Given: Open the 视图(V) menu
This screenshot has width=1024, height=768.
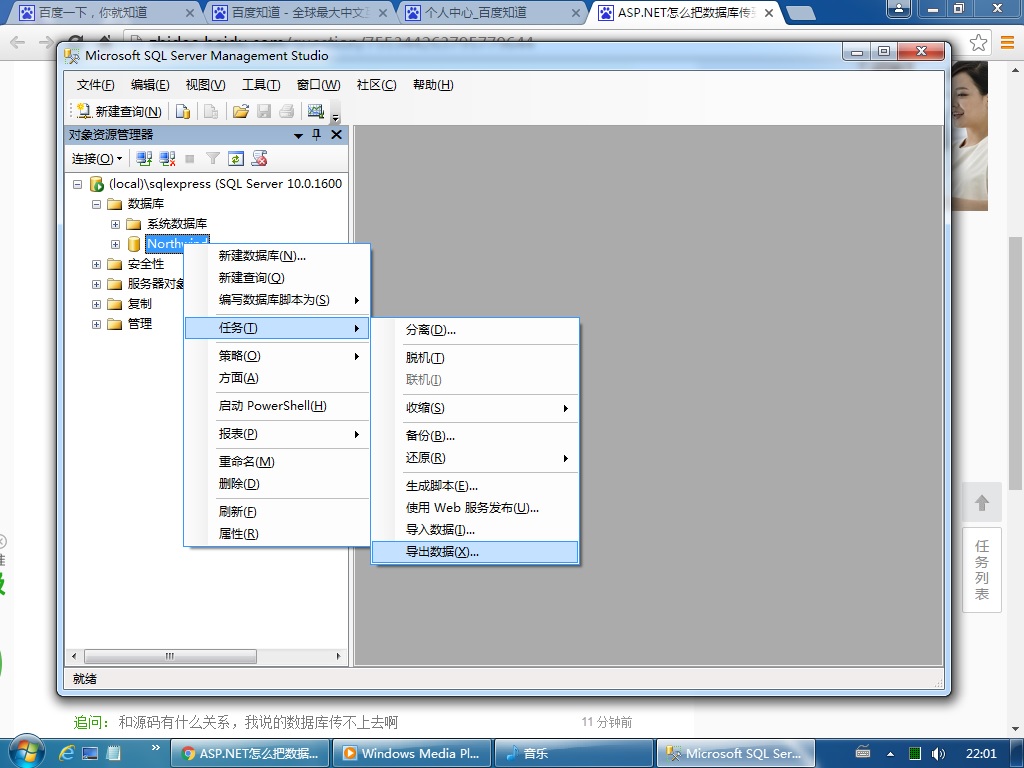Looking at the screenshot, I should [205, 85].
